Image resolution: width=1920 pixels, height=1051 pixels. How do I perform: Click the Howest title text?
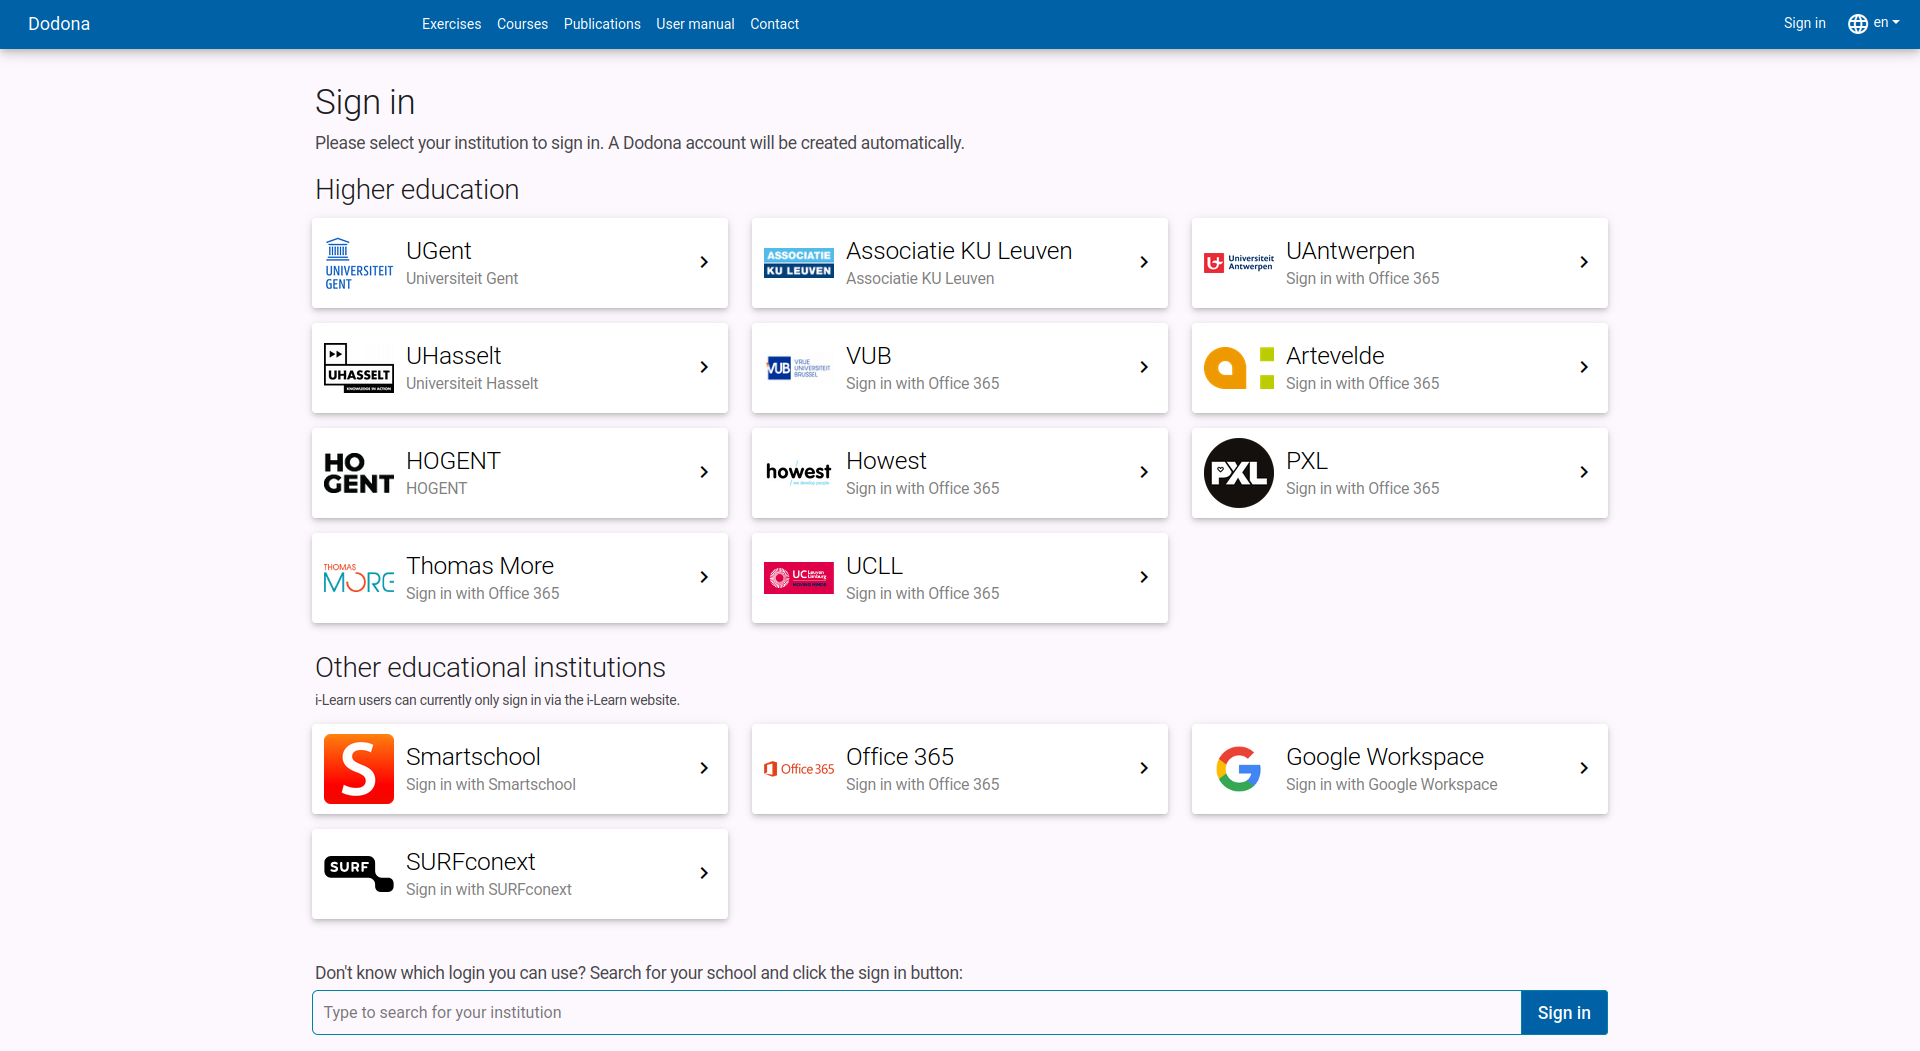click(886, 461)
